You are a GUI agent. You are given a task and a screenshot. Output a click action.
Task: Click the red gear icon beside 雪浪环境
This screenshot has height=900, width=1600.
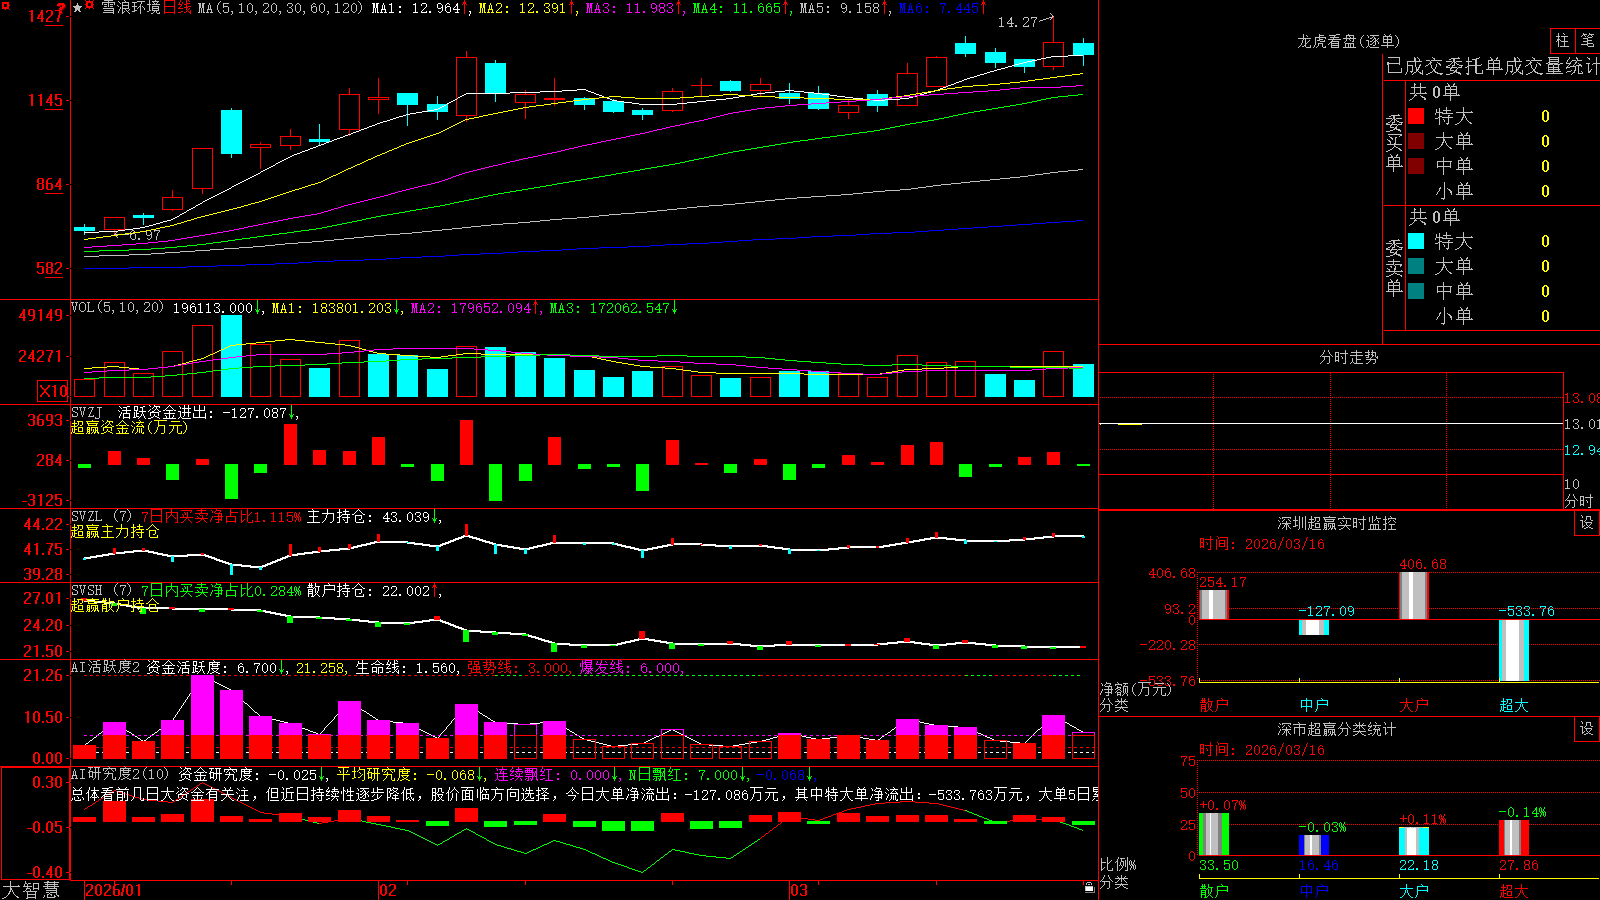pos(90,7)
